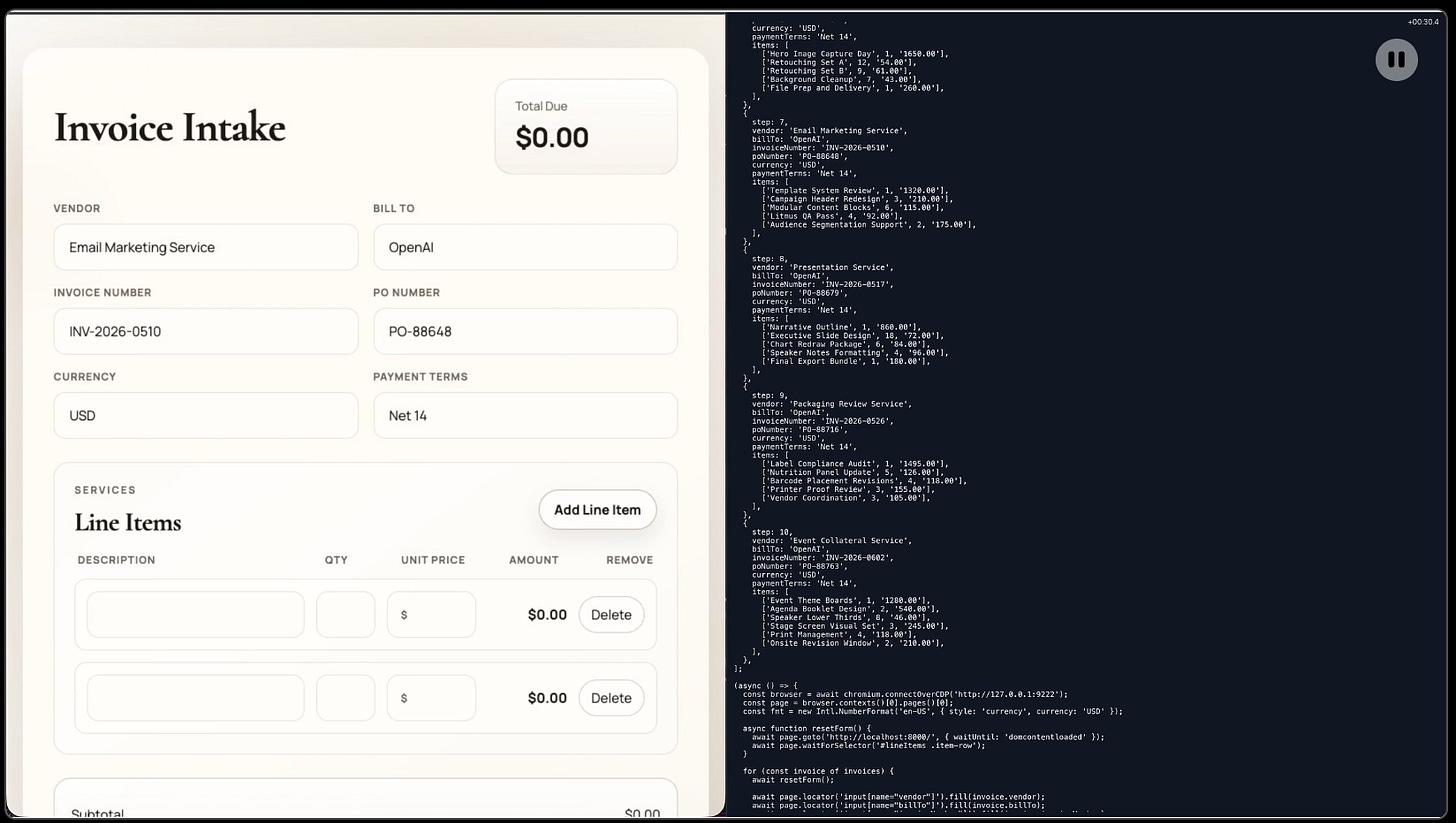Viewport: 1456px width, 823px height.
Task: Click first row's unit price input
Action: point(431,614)
